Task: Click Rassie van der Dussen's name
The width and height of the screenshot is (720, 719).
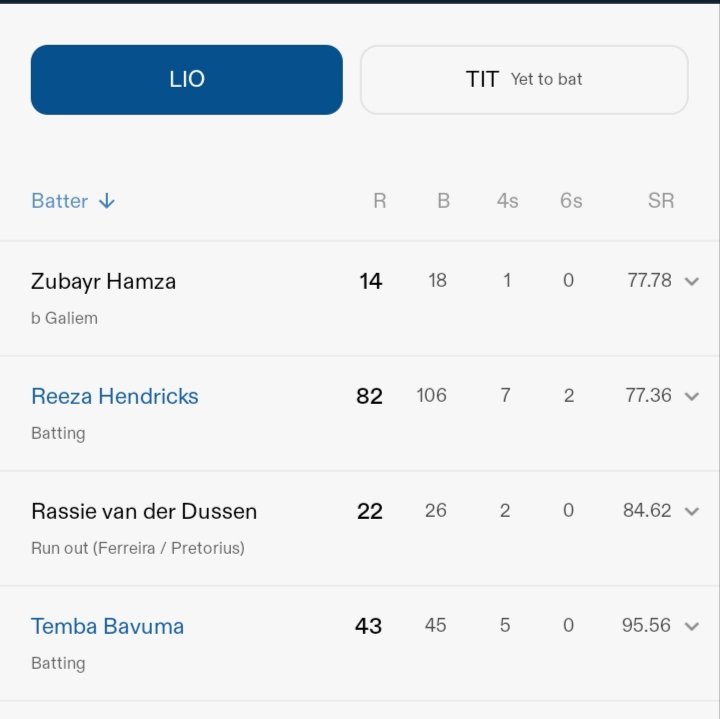Action: click(144, 511)
